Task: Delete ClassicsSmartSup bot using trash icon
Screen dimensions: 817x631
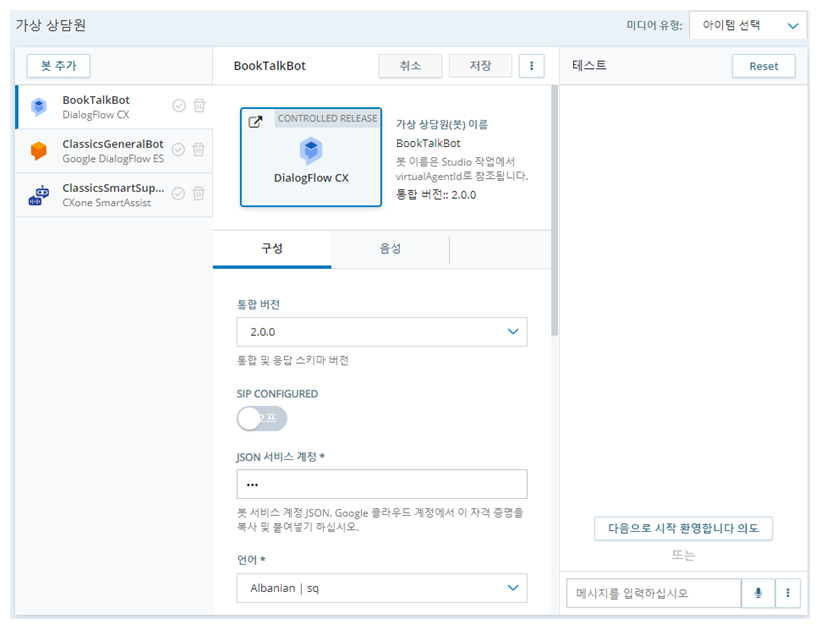Action: [199, 194]
